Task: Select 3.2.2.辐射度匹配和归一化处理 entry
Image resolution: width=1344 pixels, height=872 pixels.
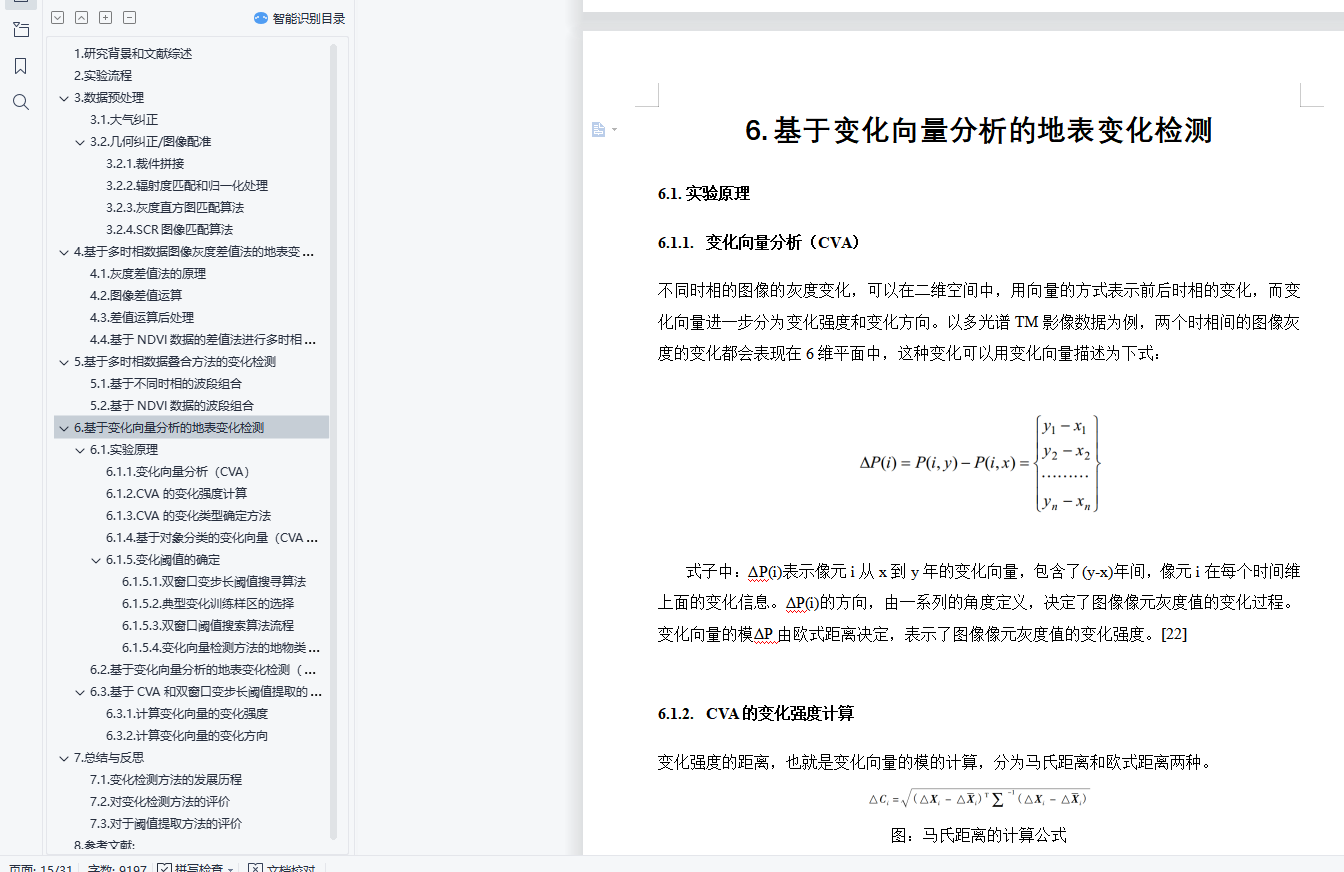Action: tap(187, 186)
